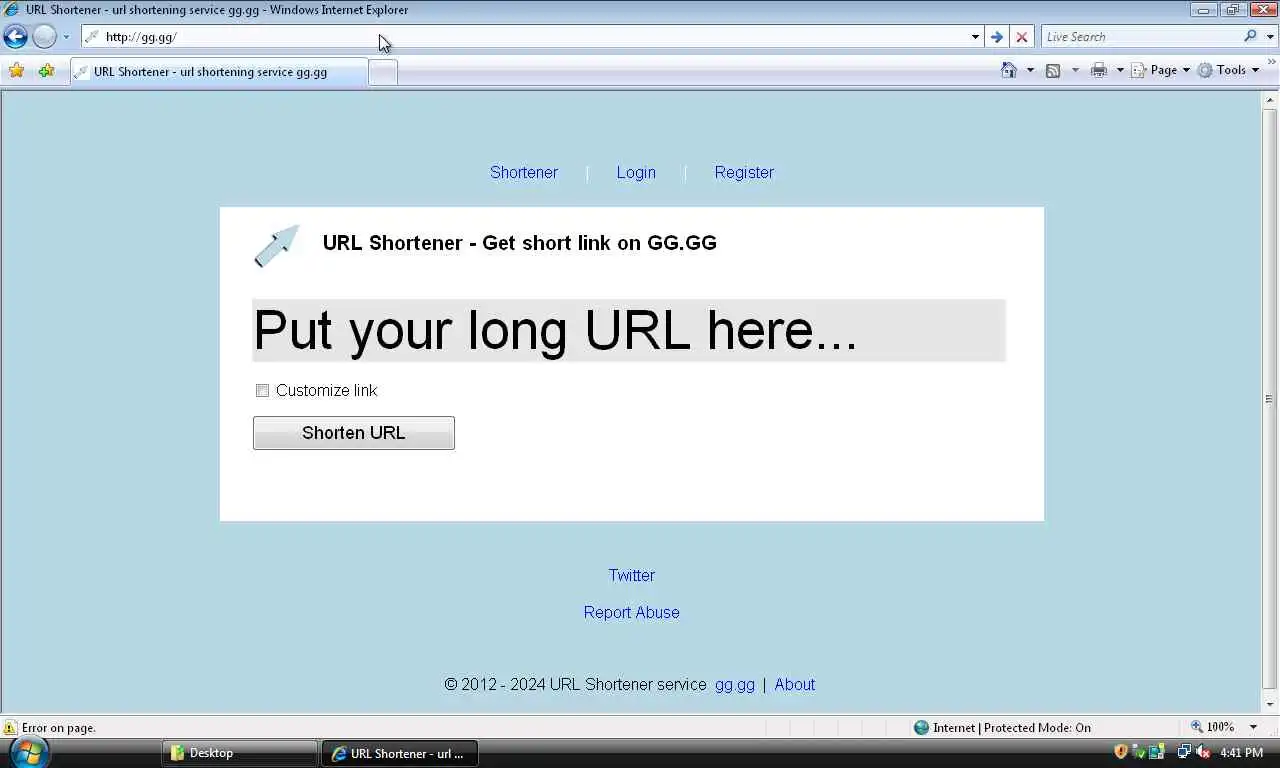The width and height of the screenshot is (1280, 768).
Task: Click the address bar containing http://gg.gg/
Action: [525, 37]
